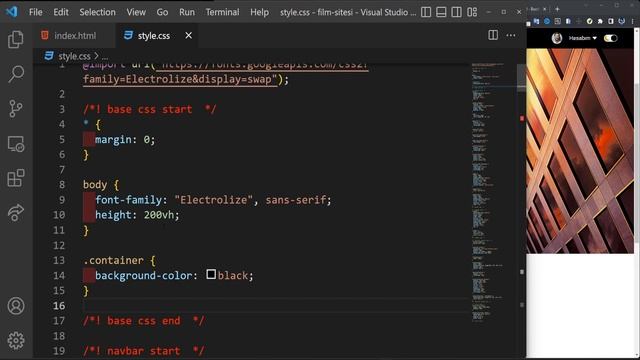This screenshot has height=360, width=640.
Task: Open the Explorer view in the activity bar
Action: point(16,40)
